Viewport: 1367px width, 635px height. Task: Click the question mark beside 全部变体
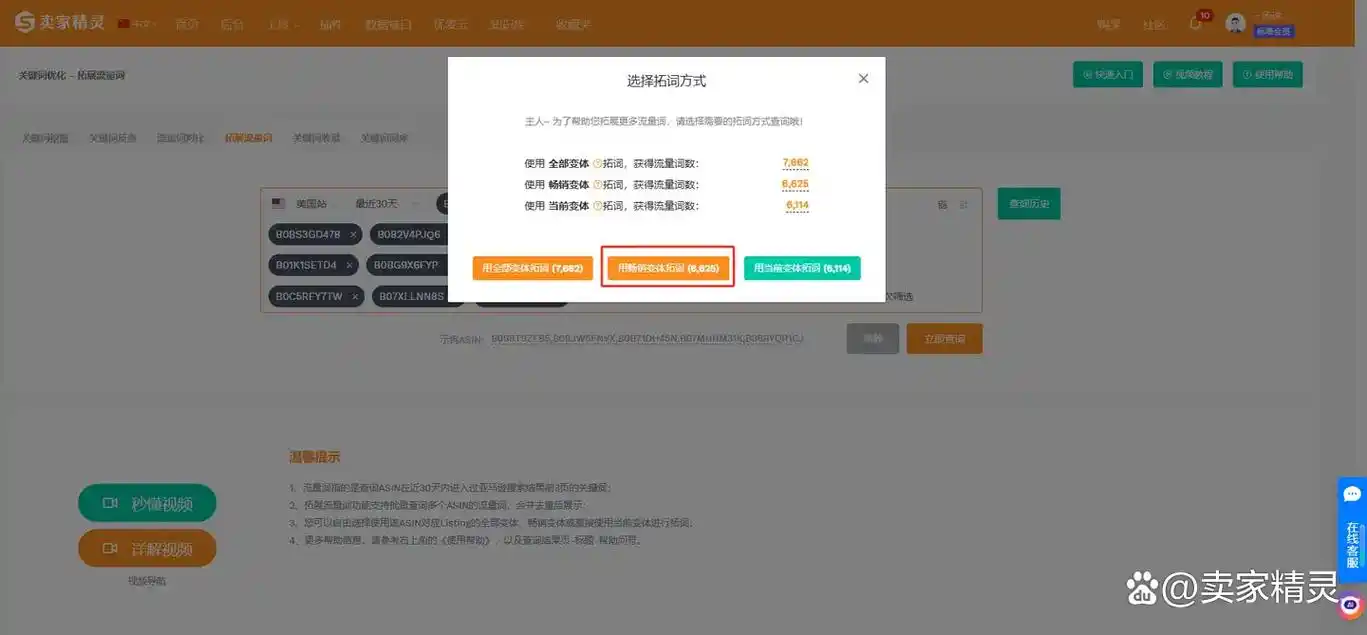[596, 163]
